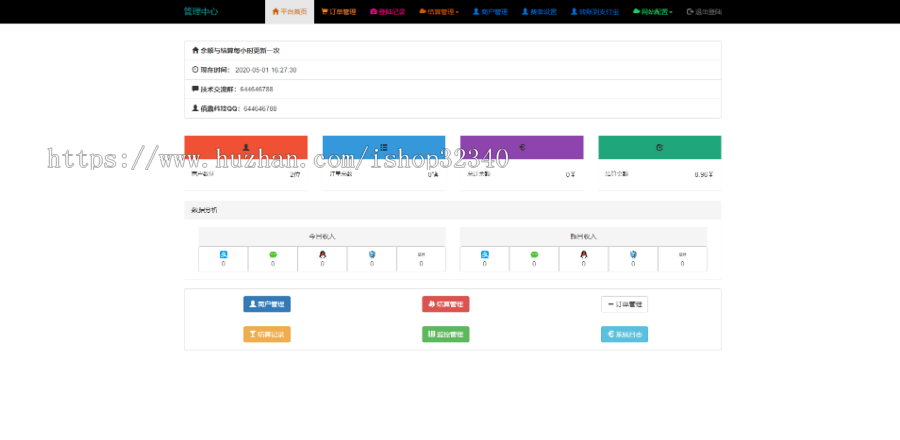Click the blue shield icon under 今日收入
The width and height of the screenshot is (900, 440).
click(x=372, y=254)
